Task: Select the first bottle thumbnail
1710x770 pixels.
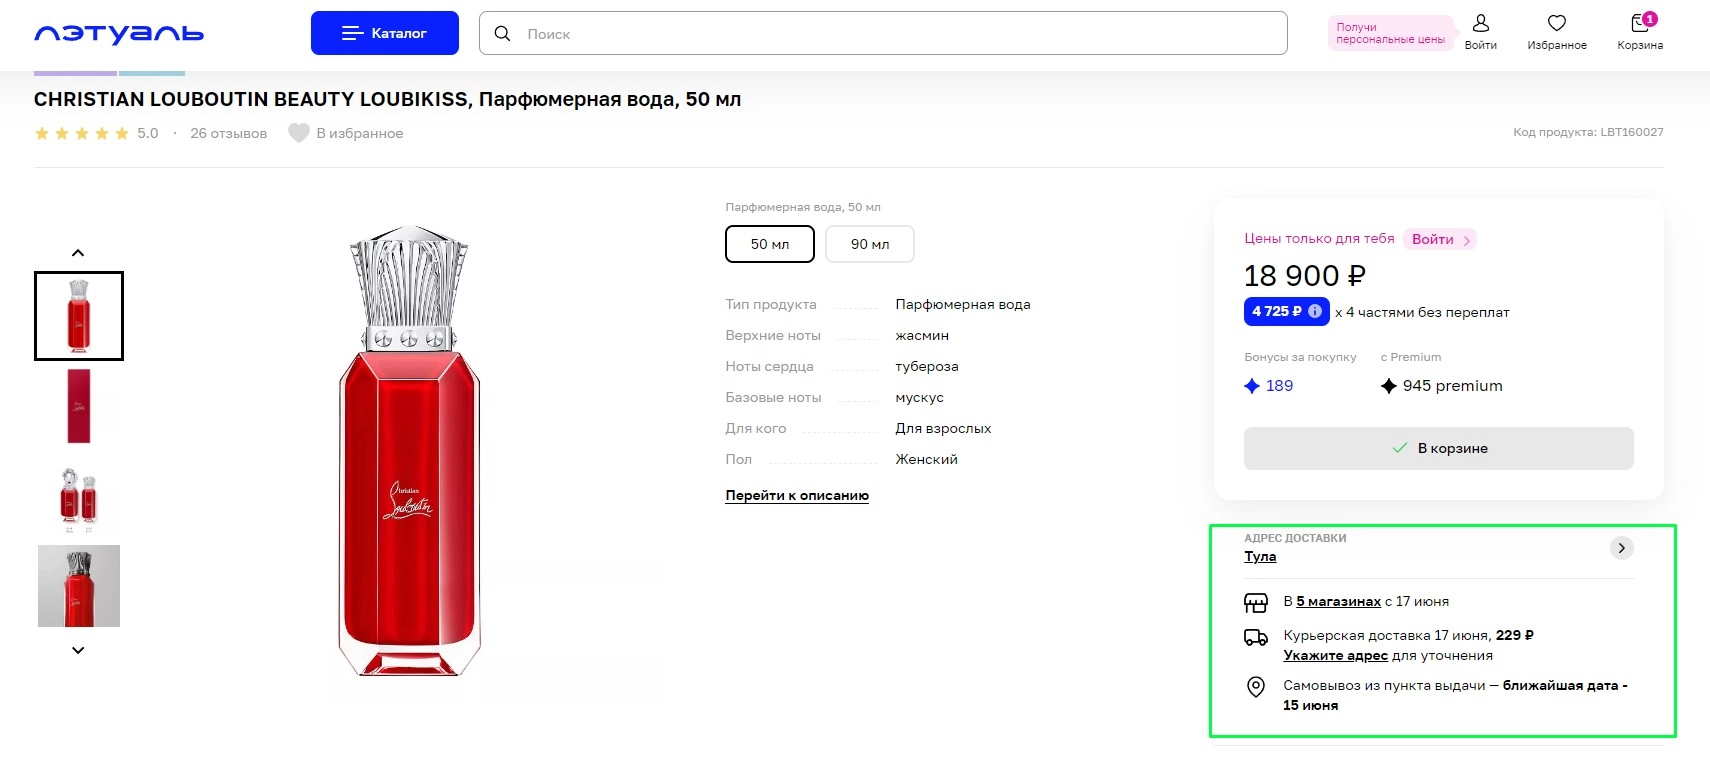Action: [x=79, y=316]
